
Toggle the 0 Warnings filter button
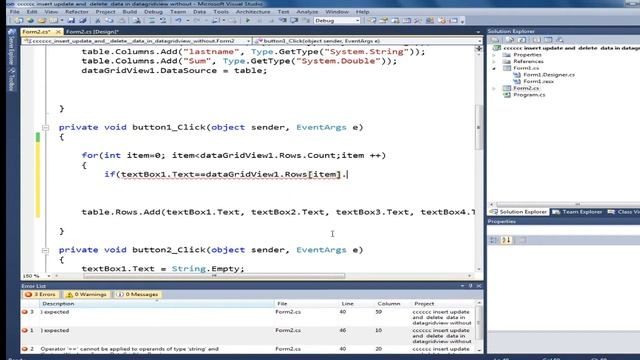[x=86, y=294]
